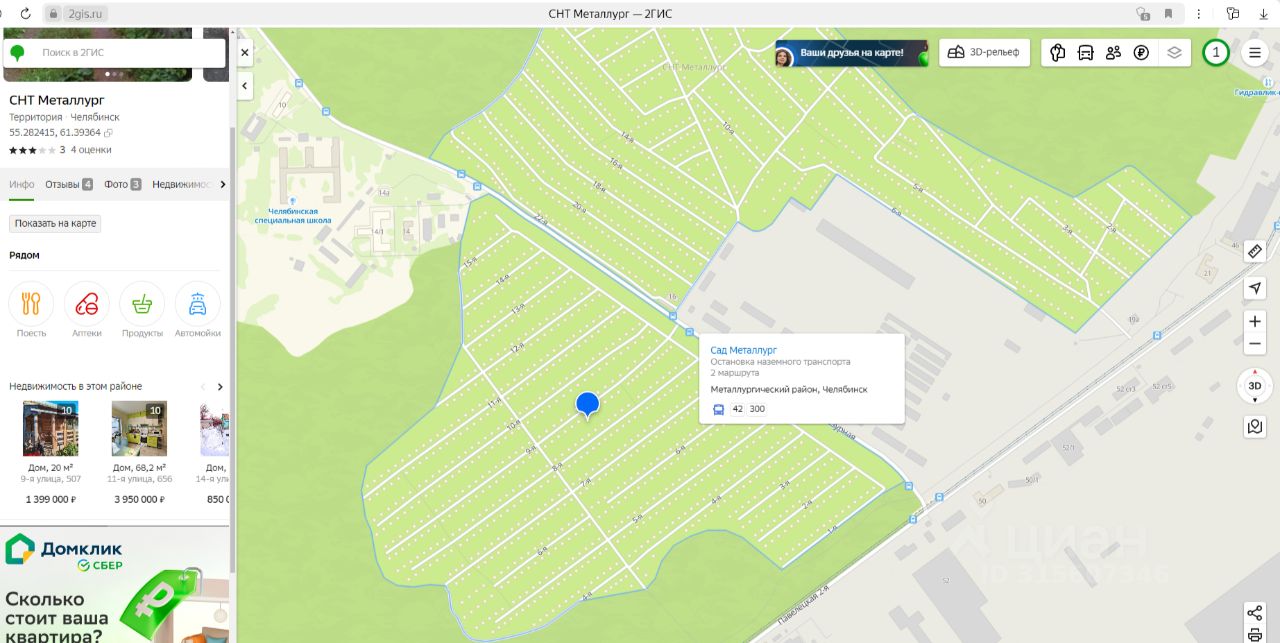
Task: Show next real estate listings with the right chevron
Action: [220, 387]
